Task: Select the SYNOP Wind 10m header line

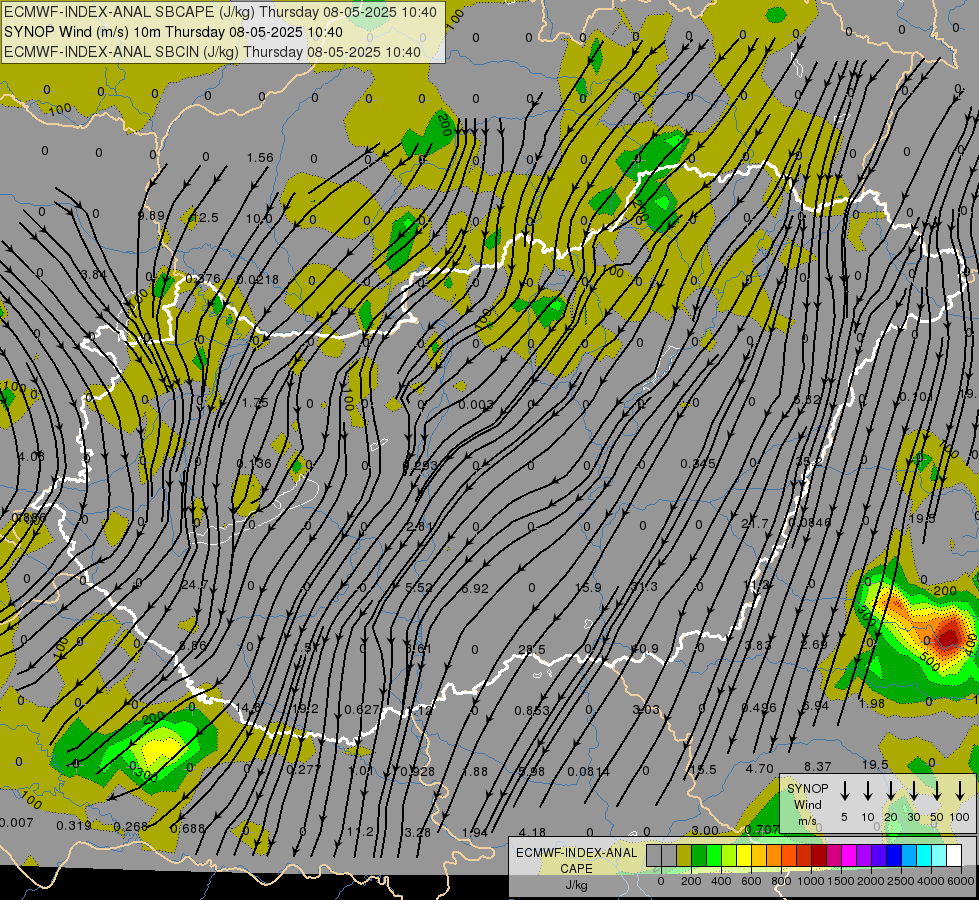Action: coord(174,32)
